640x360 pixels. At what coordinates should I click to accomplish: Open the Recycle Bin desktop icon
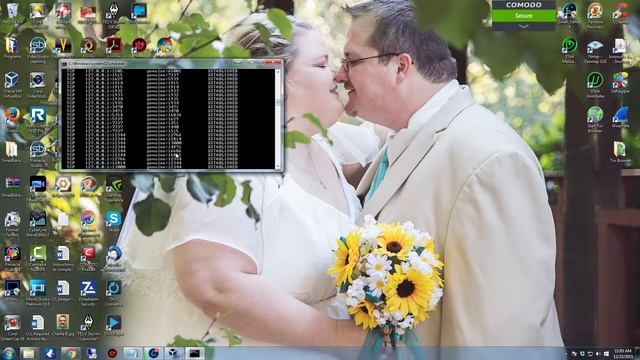[x=12, y=11]
